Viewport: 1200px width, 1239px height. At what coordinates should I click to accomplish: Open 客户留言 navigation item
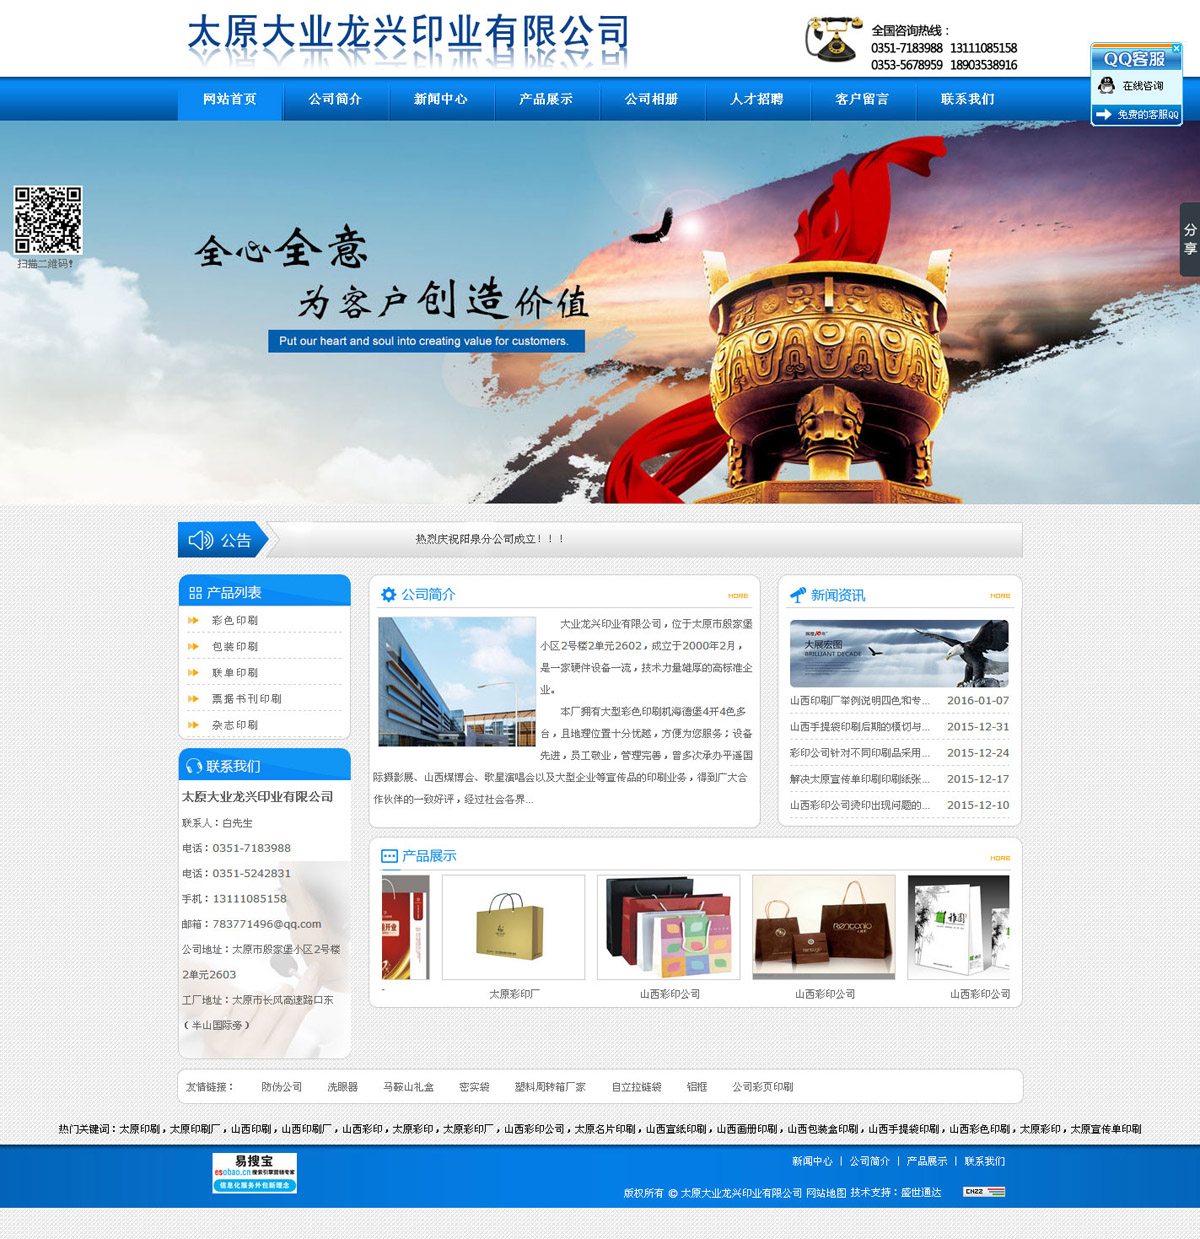pos(862,99)
